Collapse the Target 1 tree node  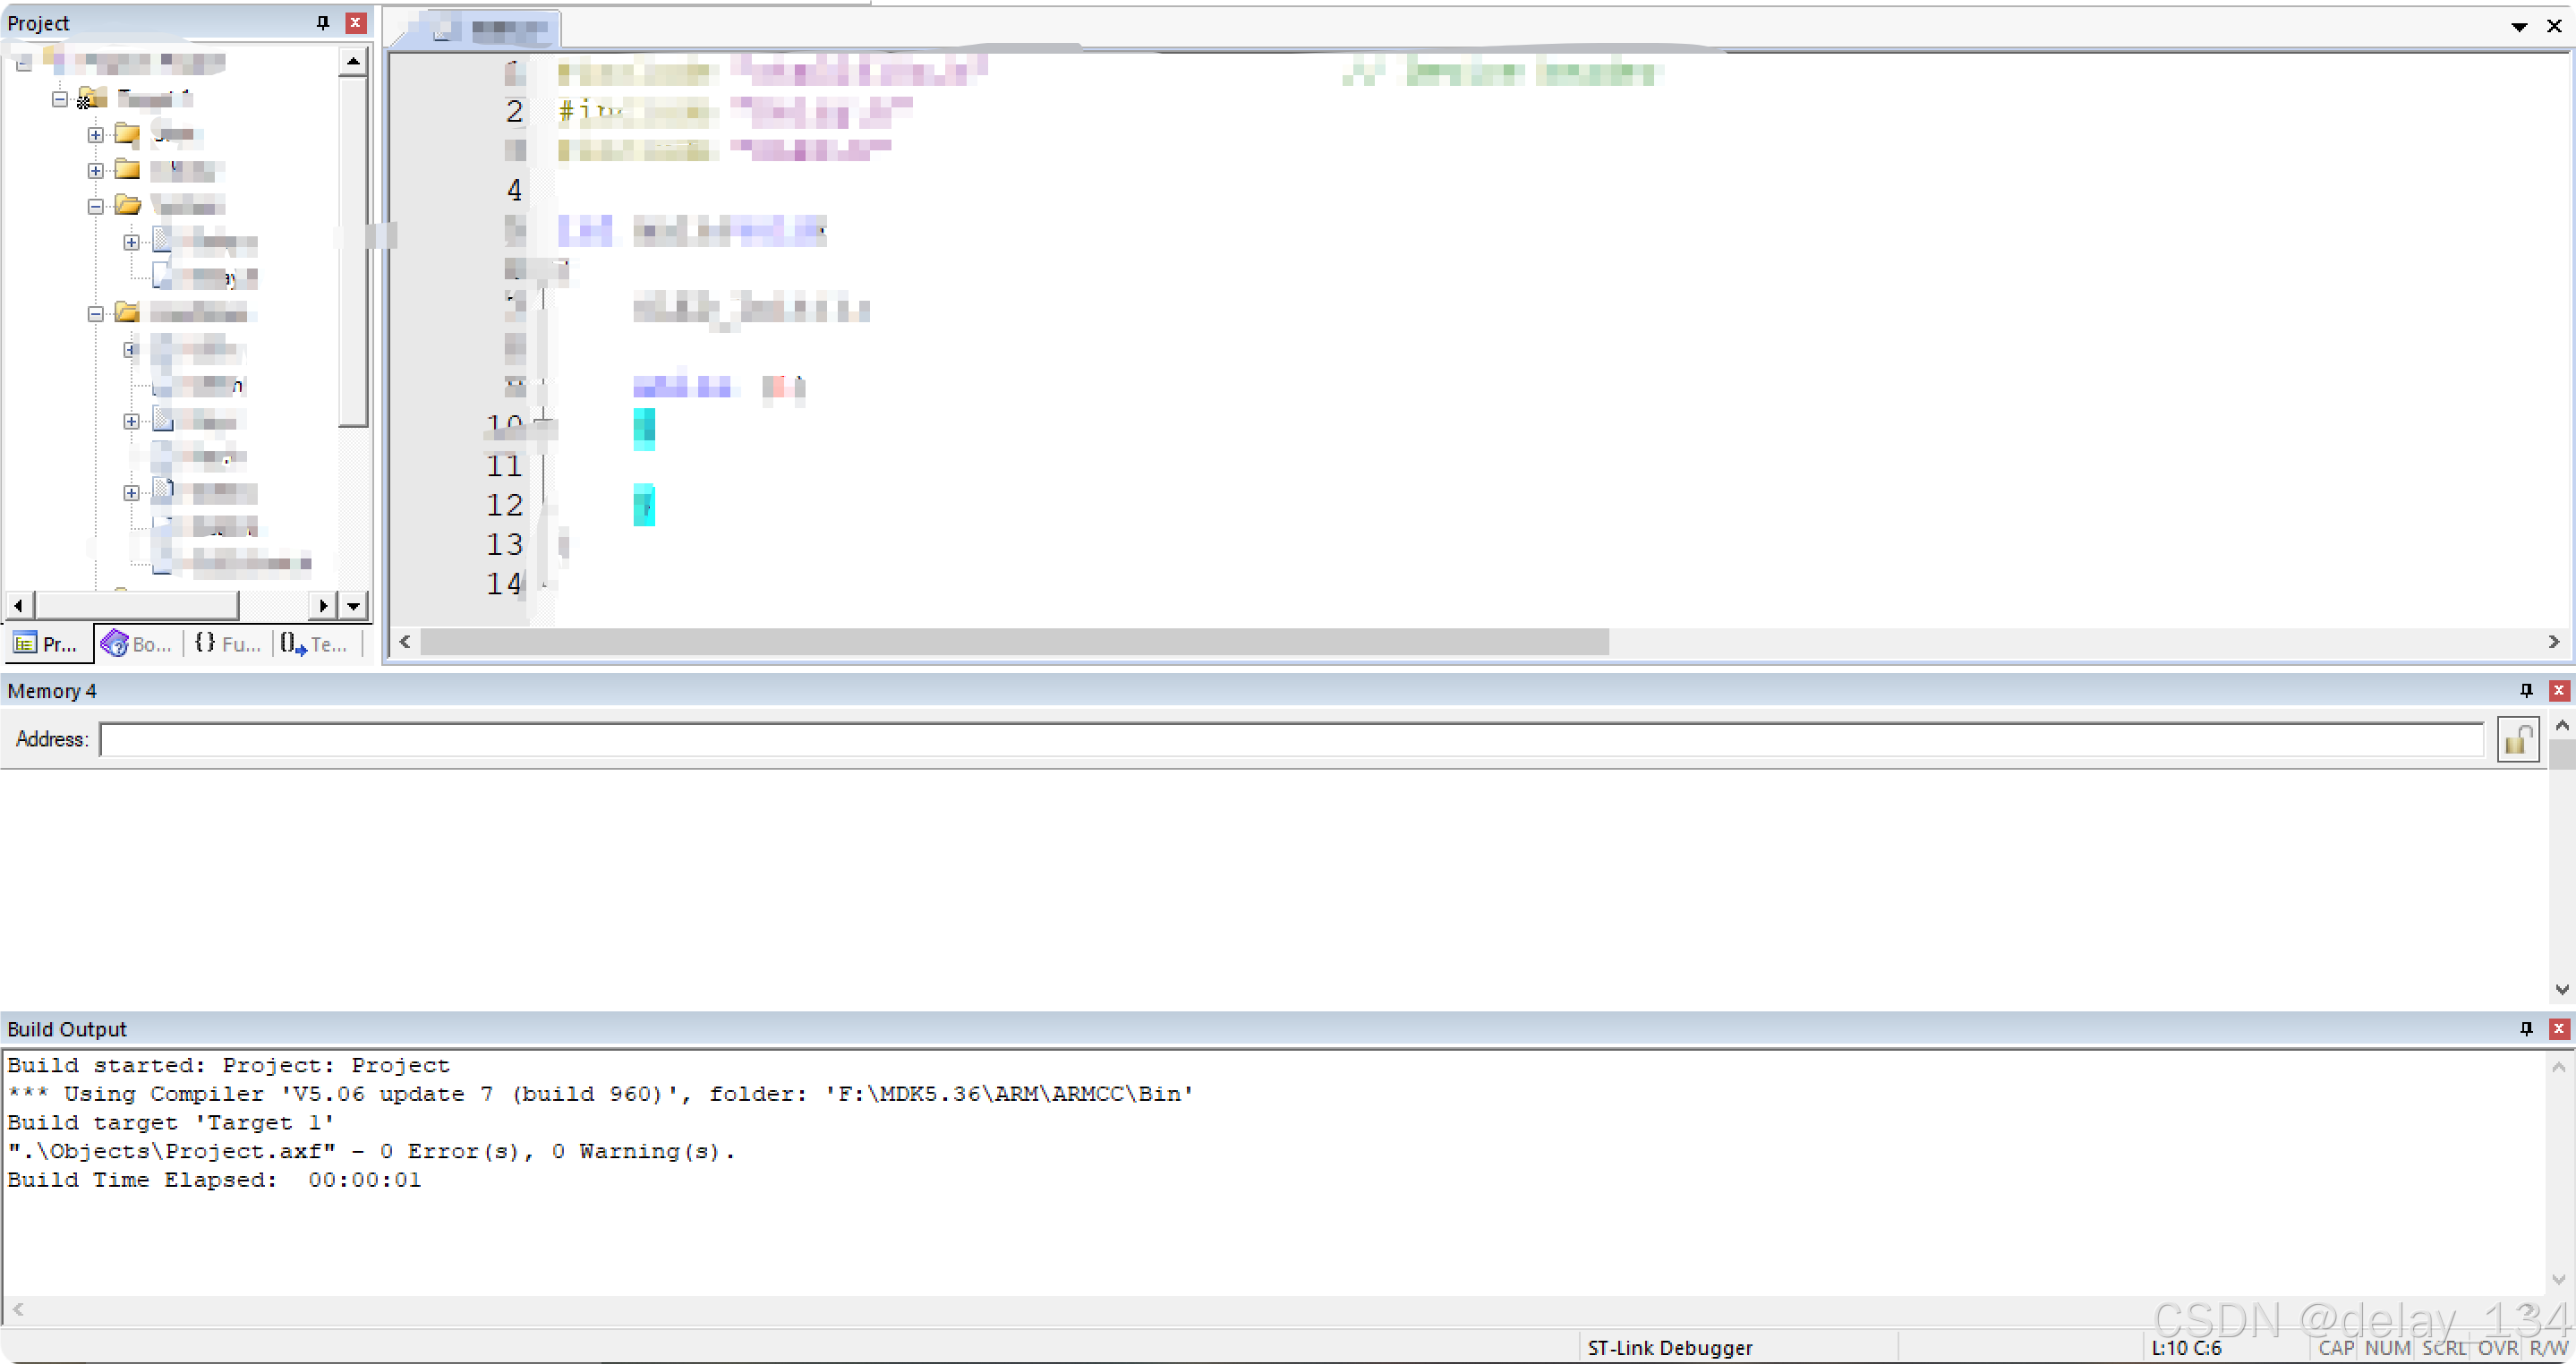tap(60, 98)
